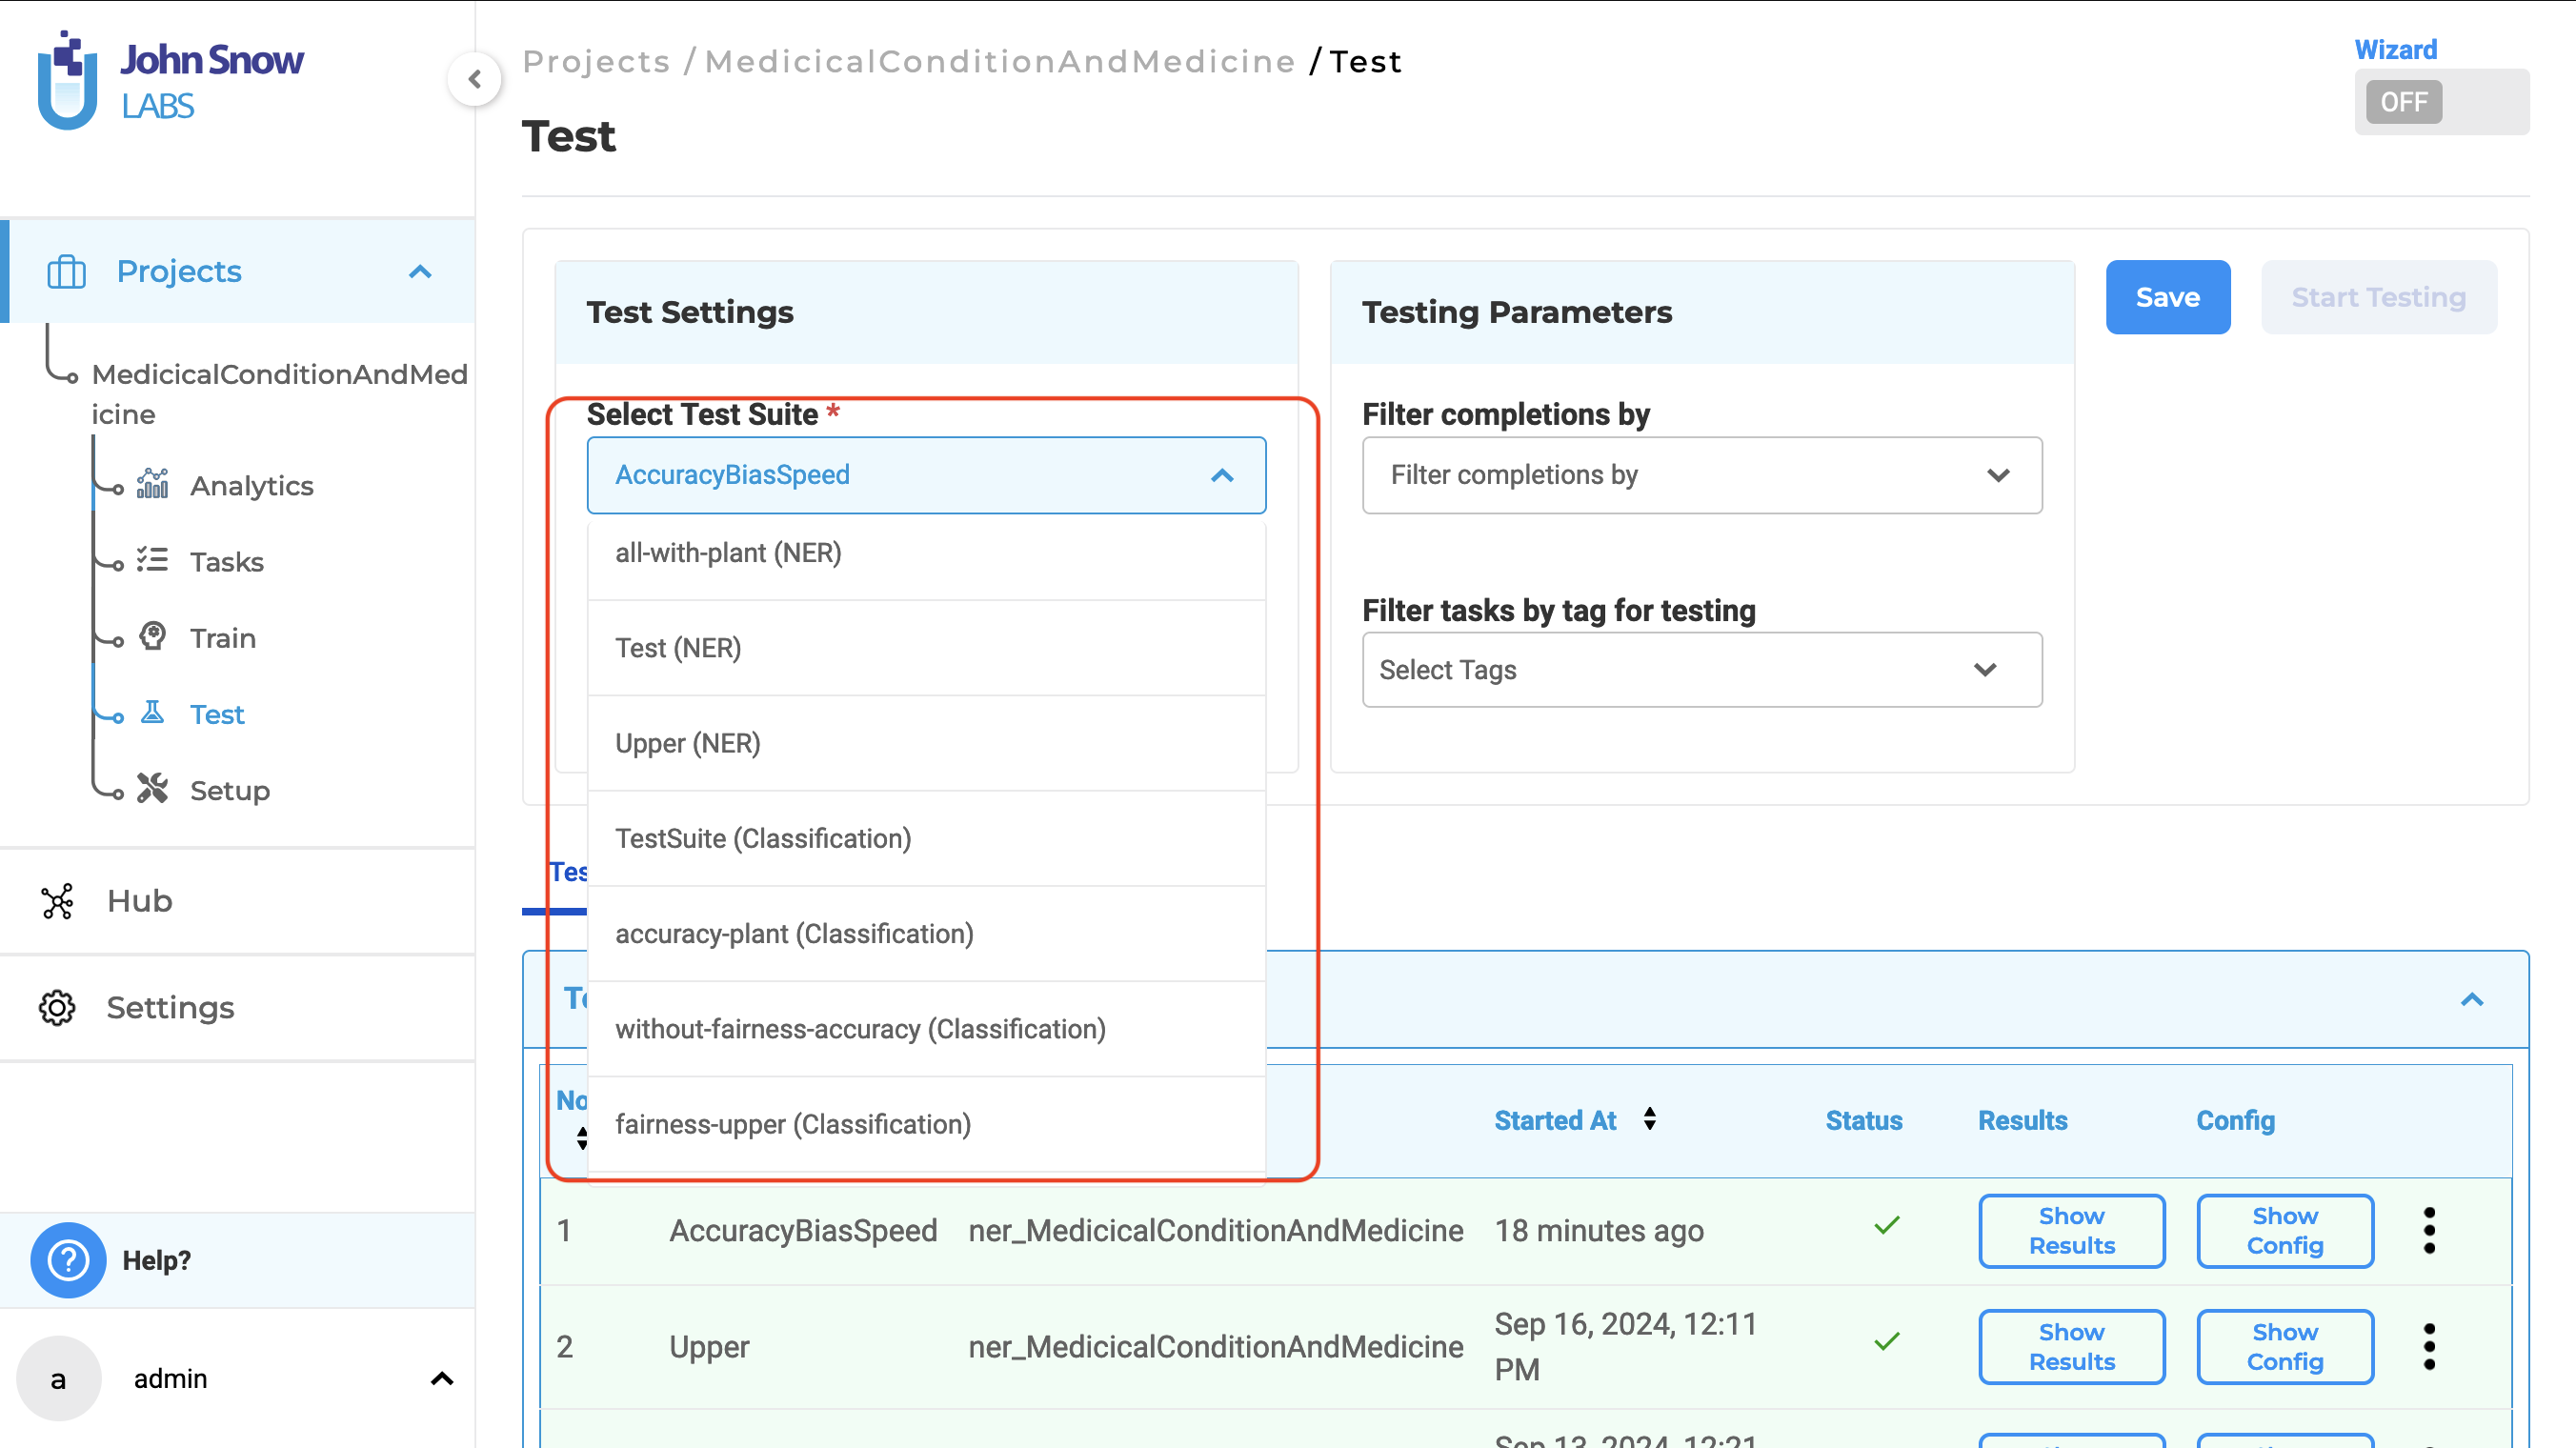Click 'Sep 16, 2024, 12:11 PM' cell

[1625, 1347]
